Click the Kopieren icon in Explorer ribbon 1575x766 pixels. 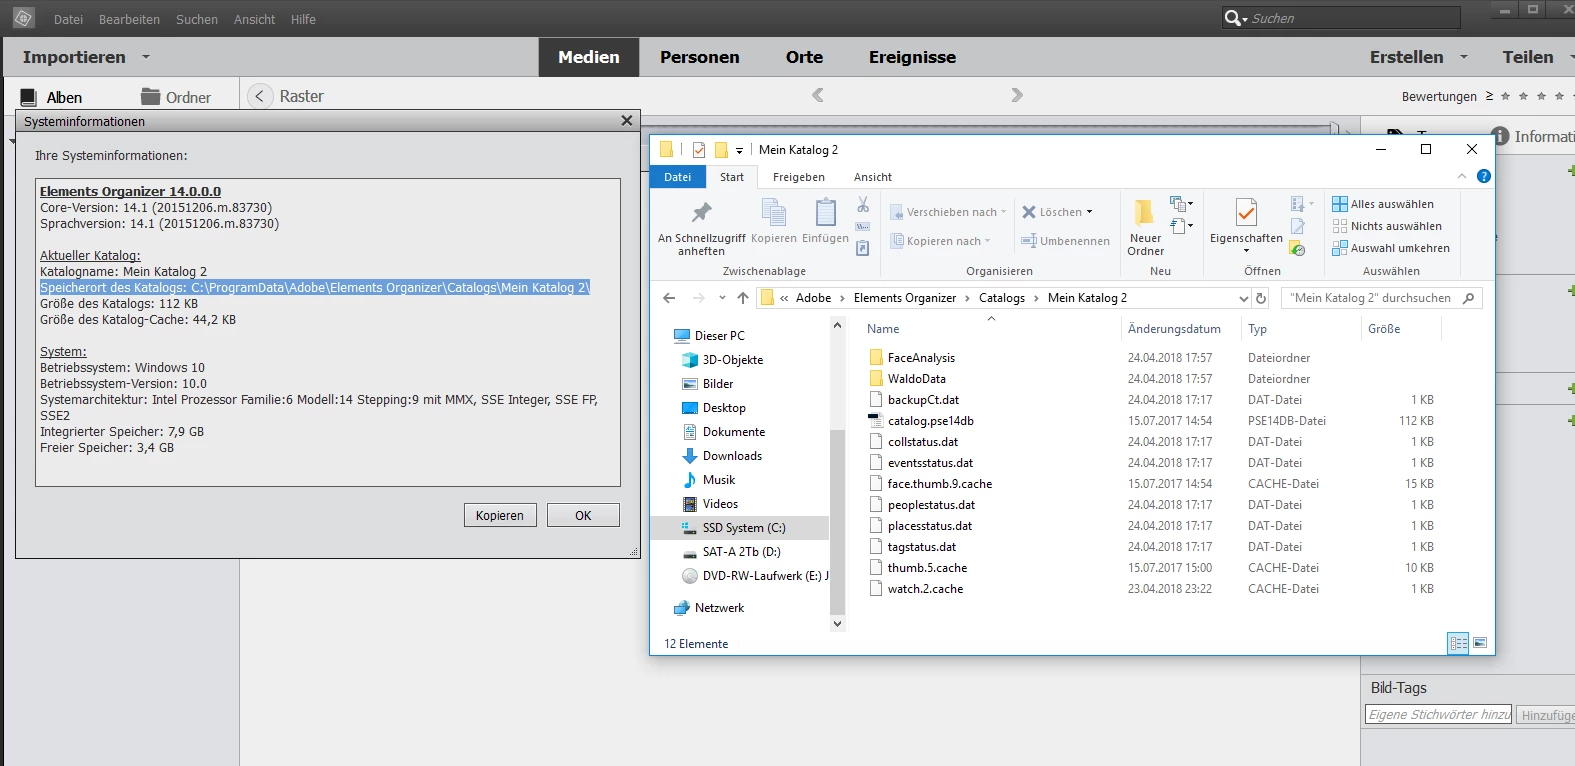click(x=773, y=221)
